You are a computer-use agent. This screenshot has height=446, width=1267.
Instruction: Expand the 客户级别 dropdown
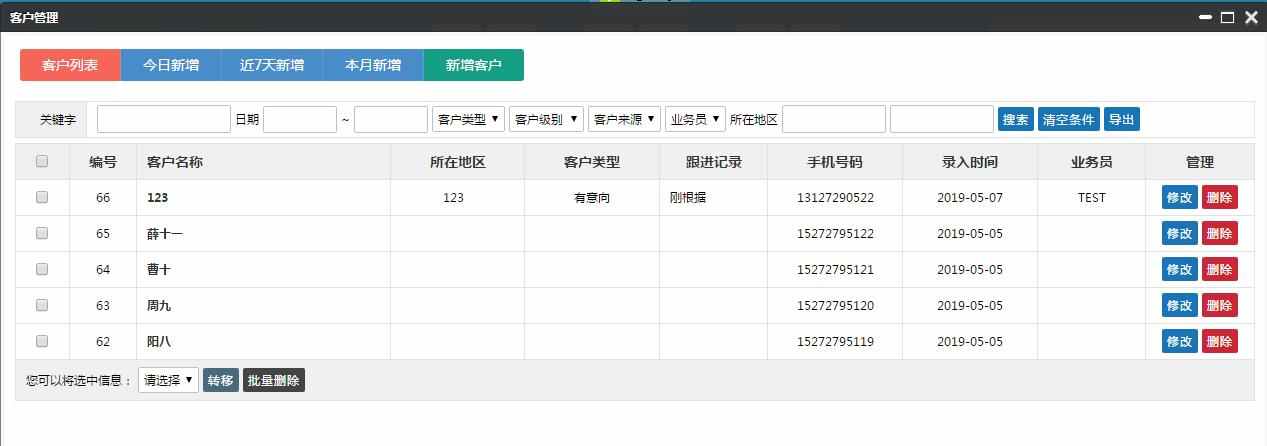[546, 119]
